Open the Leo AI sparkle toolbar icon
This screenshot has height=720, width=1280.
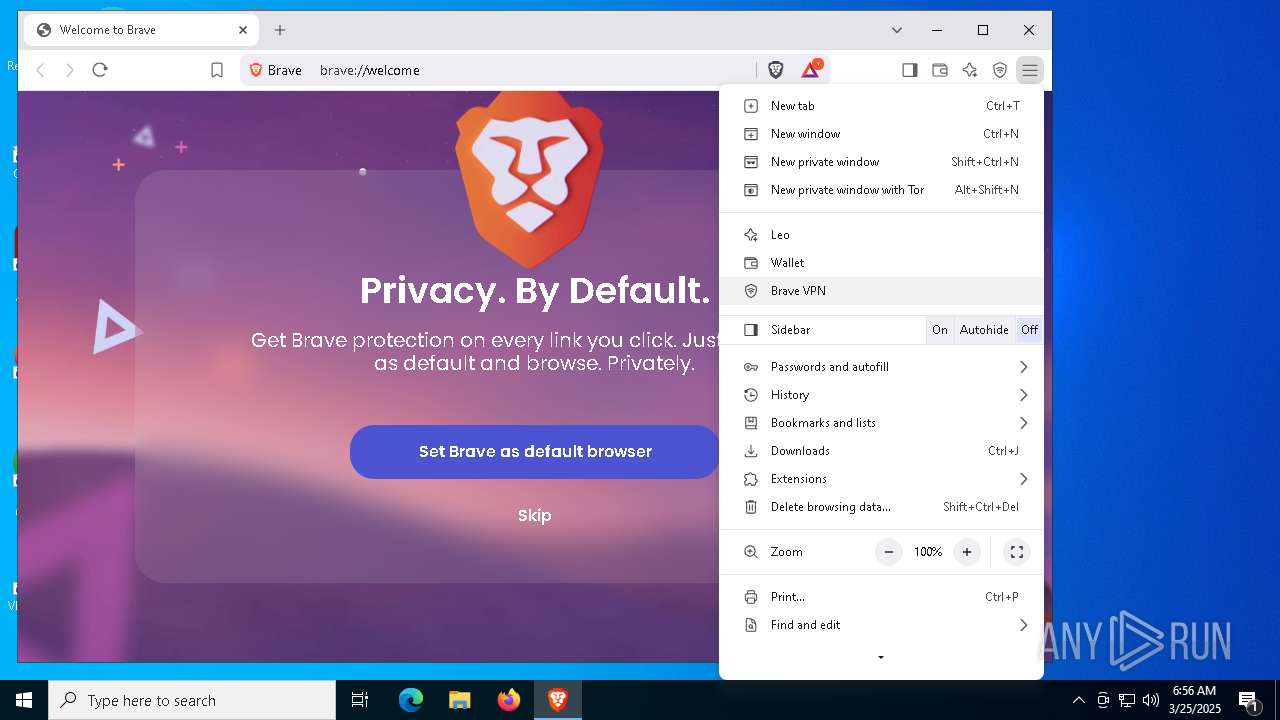[x=970, y=70]
